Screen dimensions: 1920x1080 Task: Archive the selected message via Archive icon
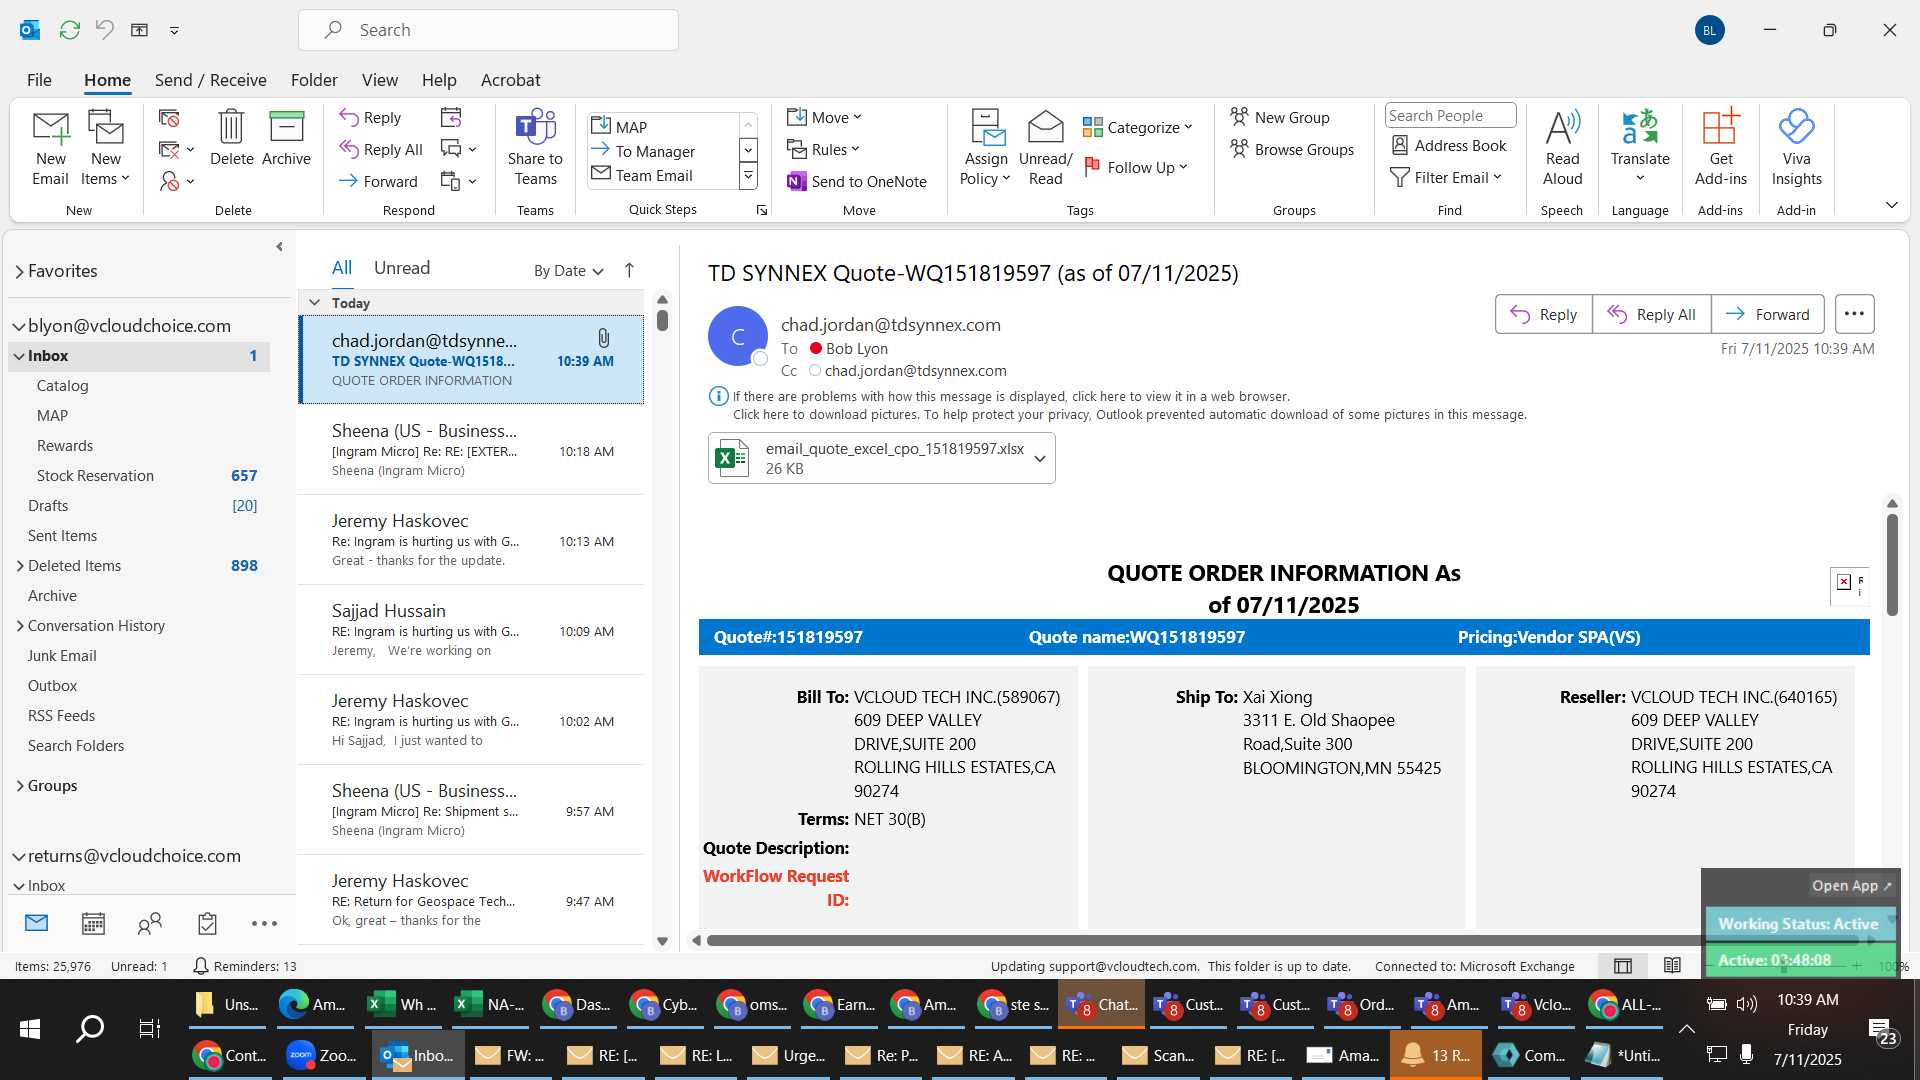point(286,138)
